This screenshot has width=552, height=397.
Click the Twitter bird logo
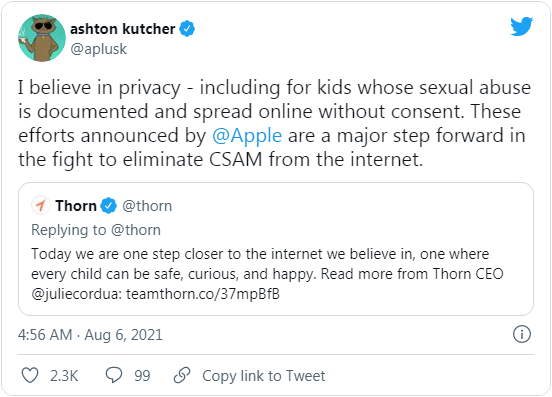pos(522,26)
